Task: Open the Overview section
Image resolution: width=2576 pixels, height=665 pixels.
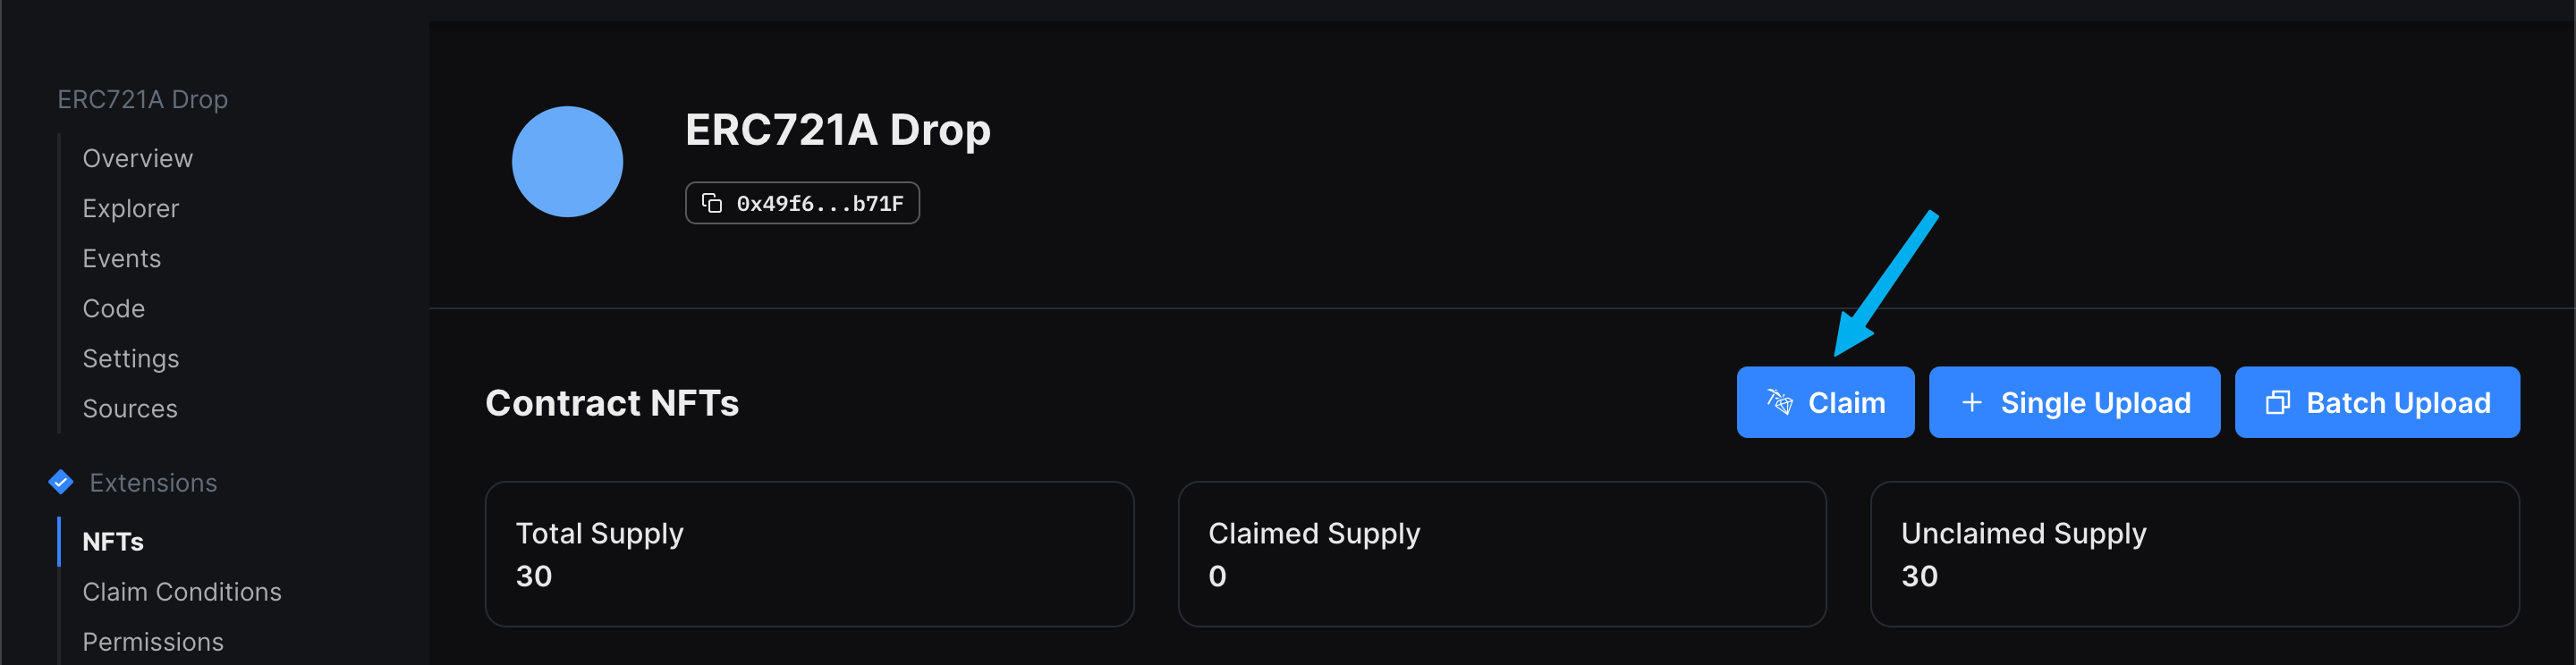Action: [x=137, y=157]
